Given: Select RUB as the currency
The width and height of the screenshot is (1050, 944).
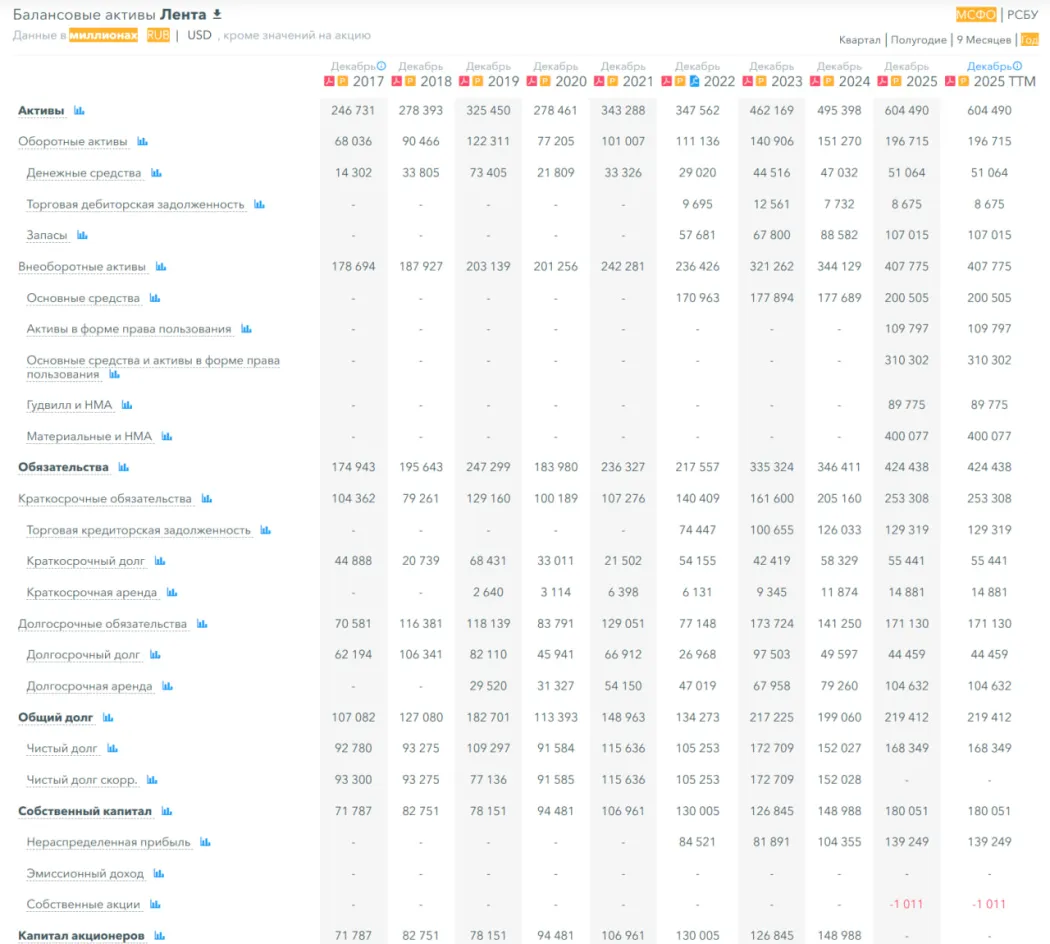Looking at the screenshot, I should click(158, 35).
